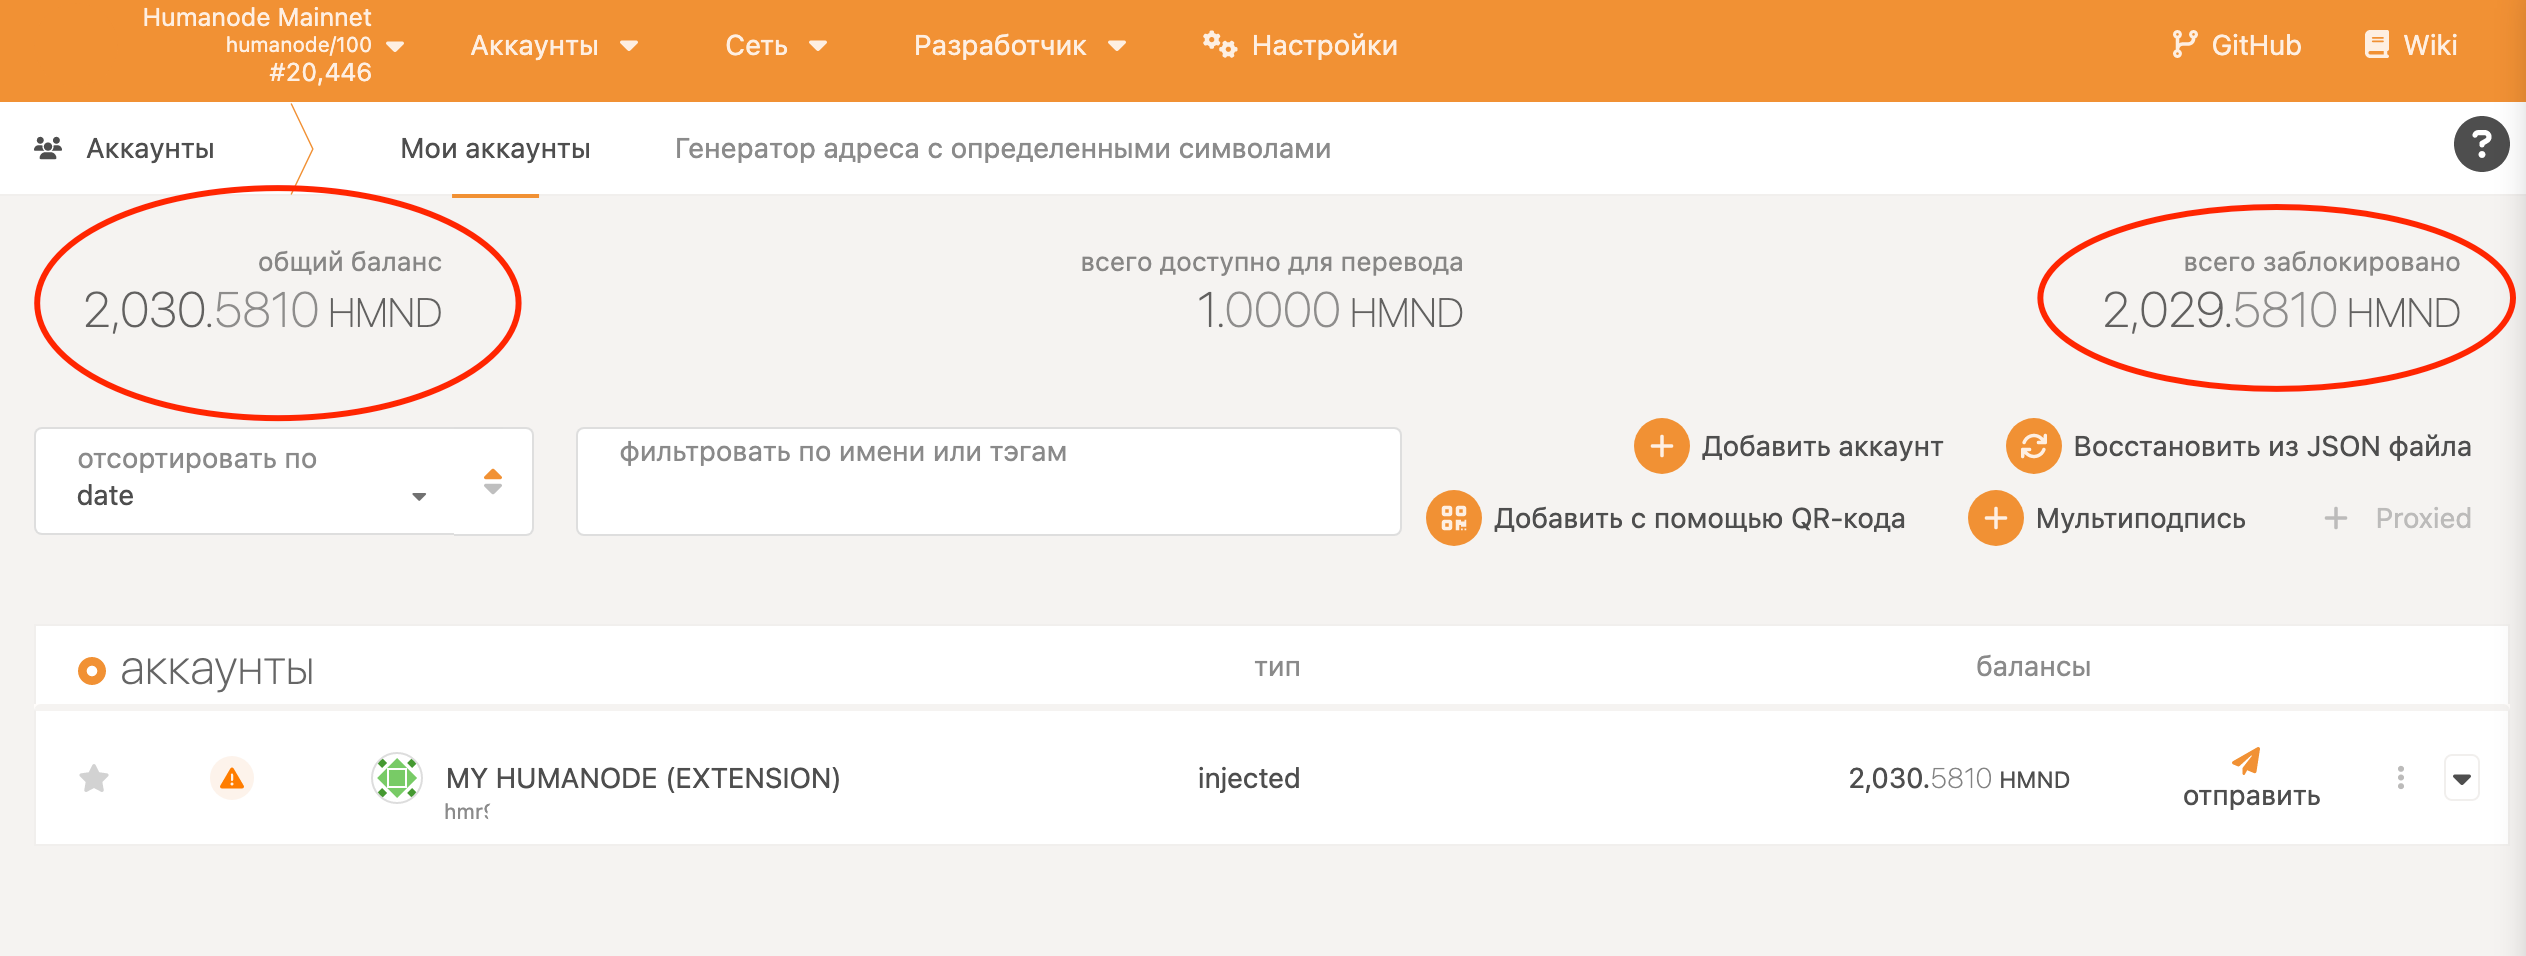Click Добавить аккаунт button label
This screenshot has width=2526, height=956.
pyautogui.click(x=1822, y=446)
